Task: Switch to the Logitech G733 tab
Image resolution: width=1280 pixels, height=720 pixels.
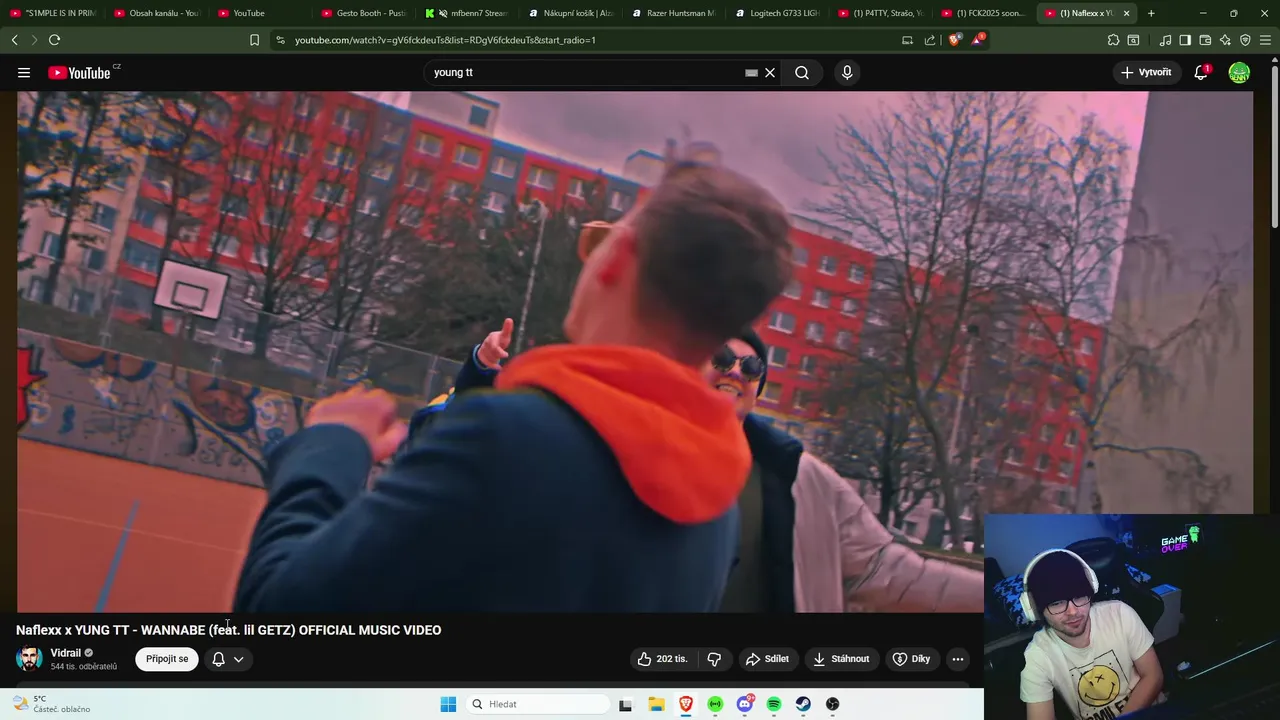Action: point(780,13)
